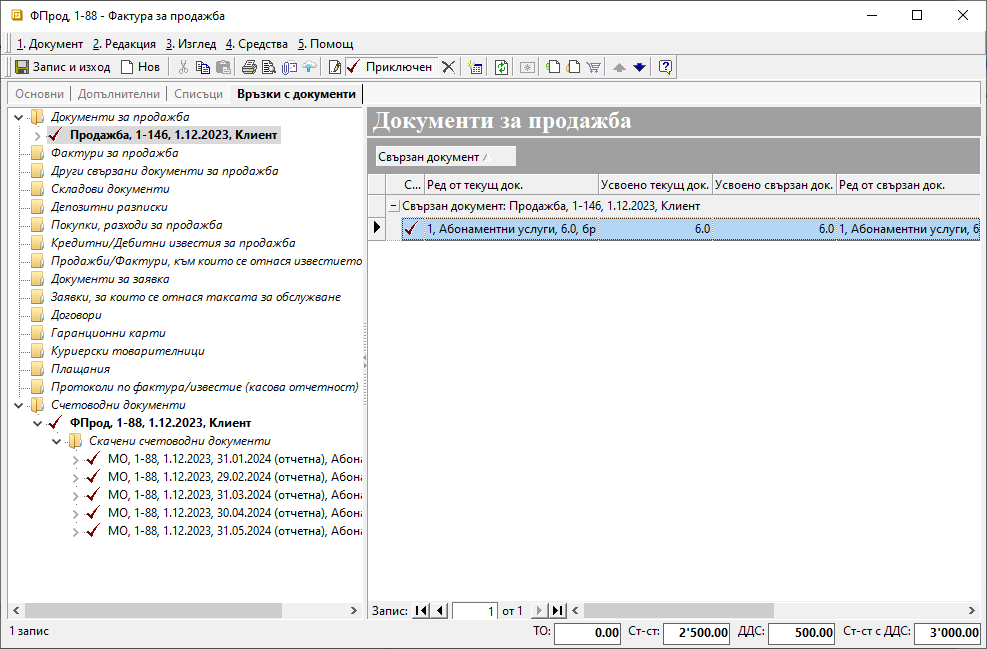987x649 pixels.
Task: Toggle the Приключен status checkmark
Action: tap(353, 67)
